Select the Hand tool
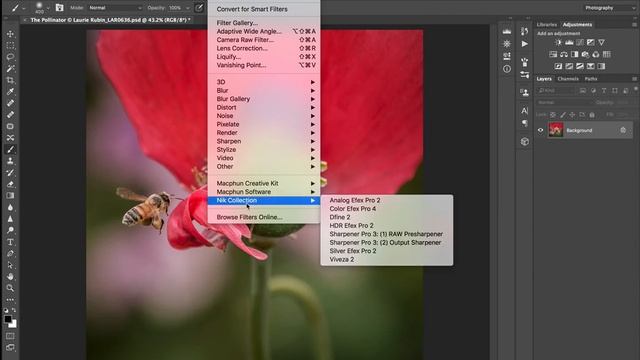 click(10, 277)
